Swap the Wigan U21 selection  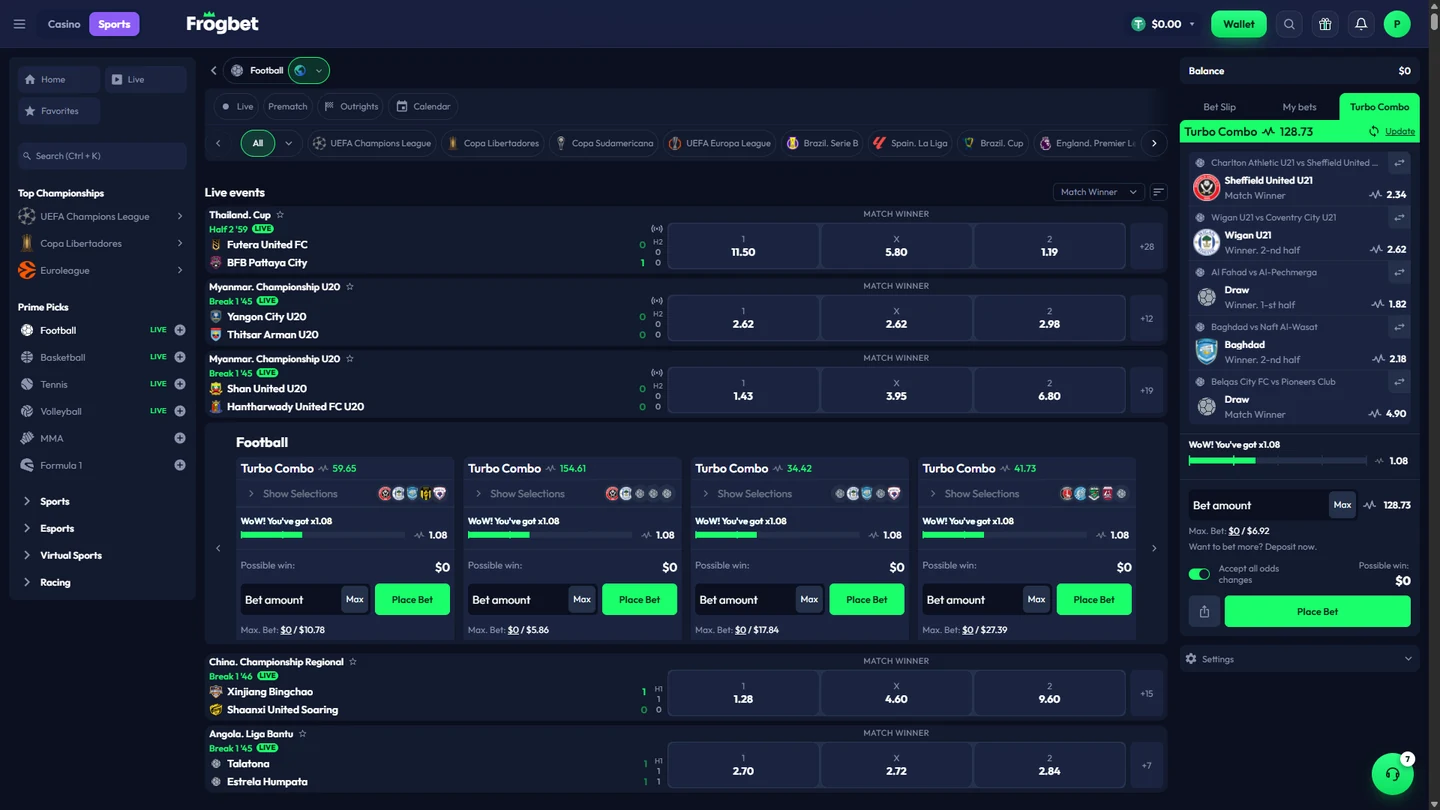point(1399,217)
